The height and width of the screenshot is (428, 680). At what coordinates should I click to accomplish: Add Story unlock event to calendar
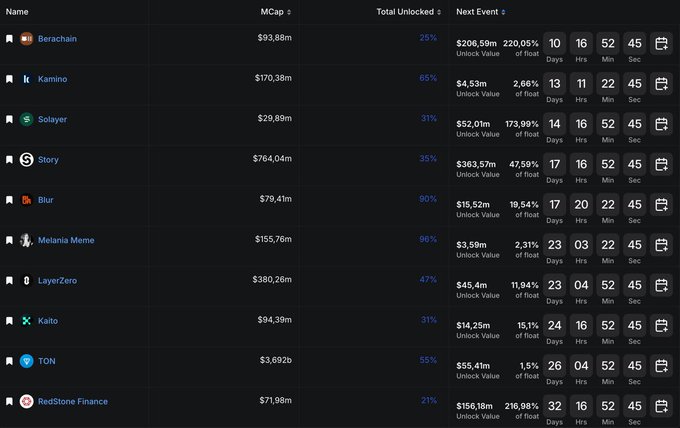(661, 164)
